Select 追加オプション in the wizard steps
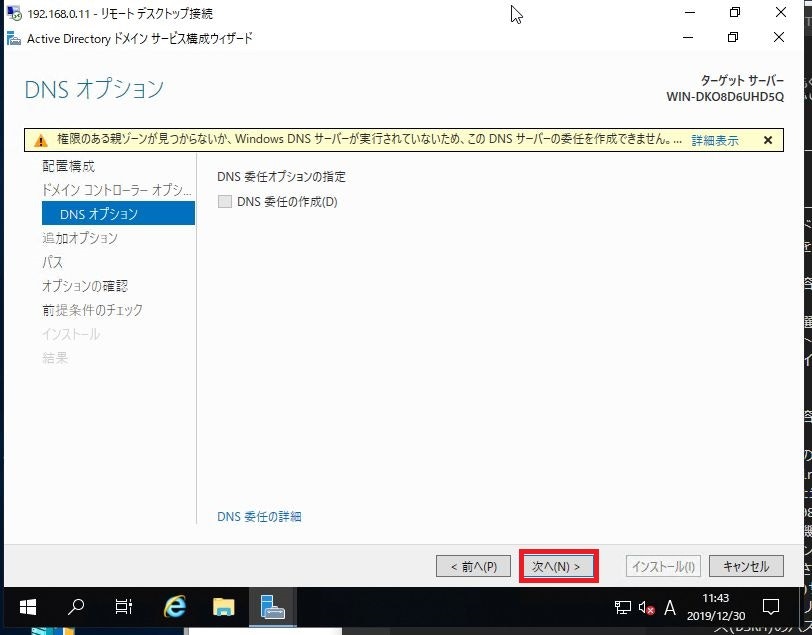This screenshot has height=635, width=812. [80, 238]
